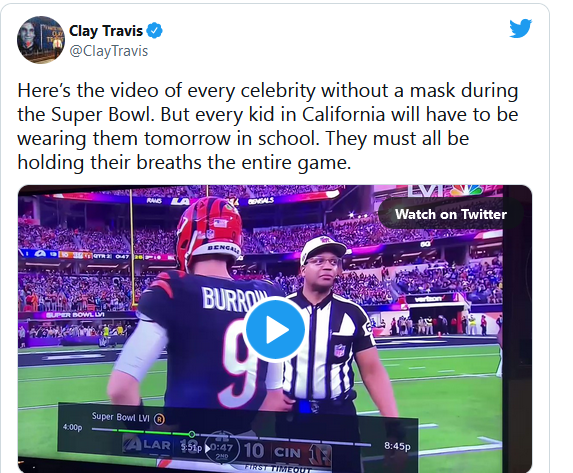Click the blue verified badge
This screenshot has width=573, height=473.
click(x=155, y=31)
